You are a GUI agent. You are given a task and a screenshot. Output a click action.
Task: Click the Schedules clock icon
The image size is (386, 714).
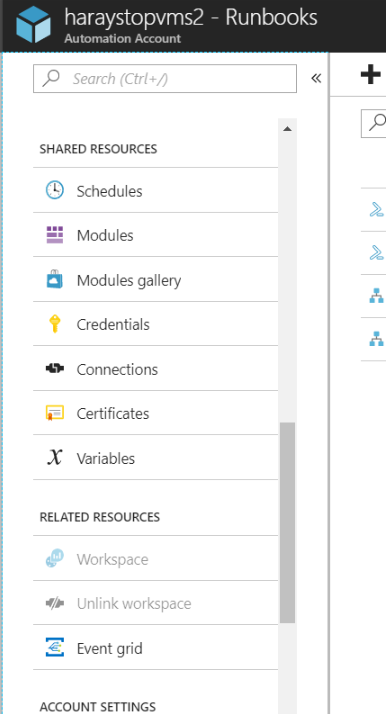(55, 190)
